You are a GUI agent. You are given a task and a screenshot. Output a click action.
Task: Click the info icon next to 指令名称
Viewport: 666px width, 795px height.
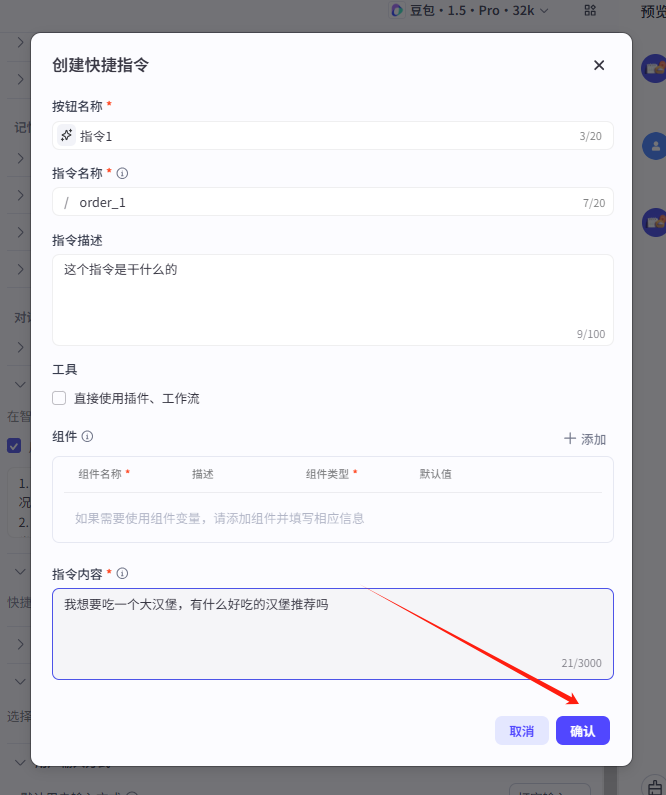click(x=123, y=173)
